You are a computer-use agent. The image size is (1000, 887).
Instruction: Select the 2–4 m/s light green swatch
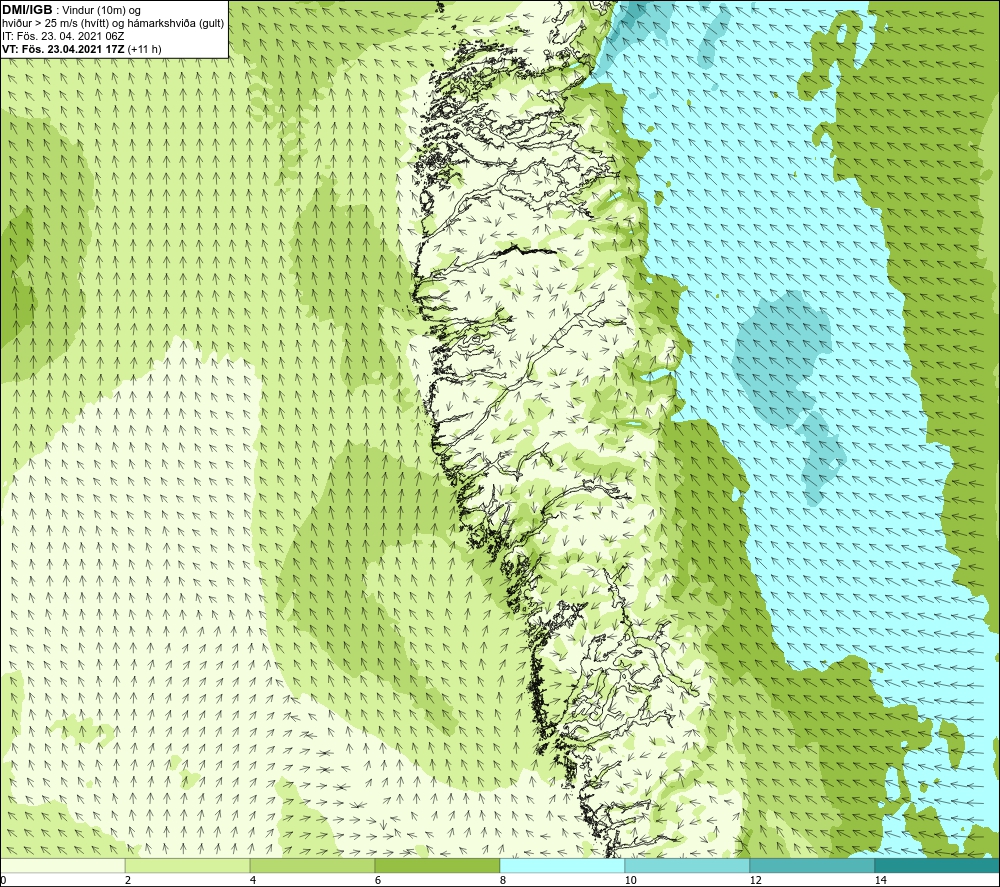point(188,866)
